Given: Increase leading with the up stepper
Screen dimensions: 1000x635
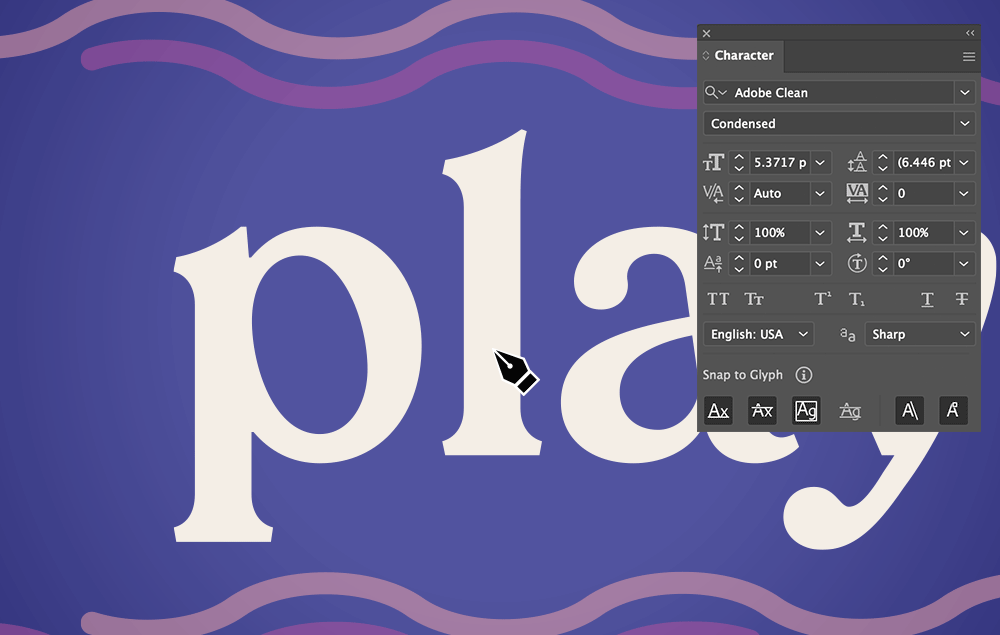Looking at the screenshot, I should [x=881, y=157].
